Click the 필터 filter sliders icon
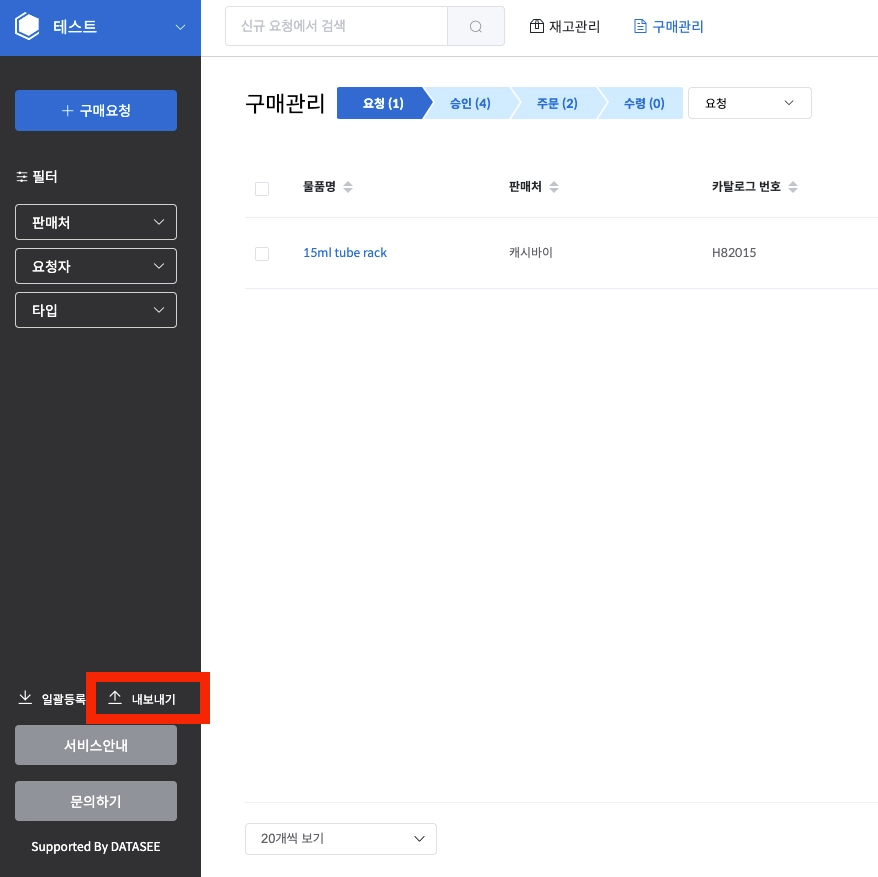This screenshot has height=877, width=878. coord(22,176)
